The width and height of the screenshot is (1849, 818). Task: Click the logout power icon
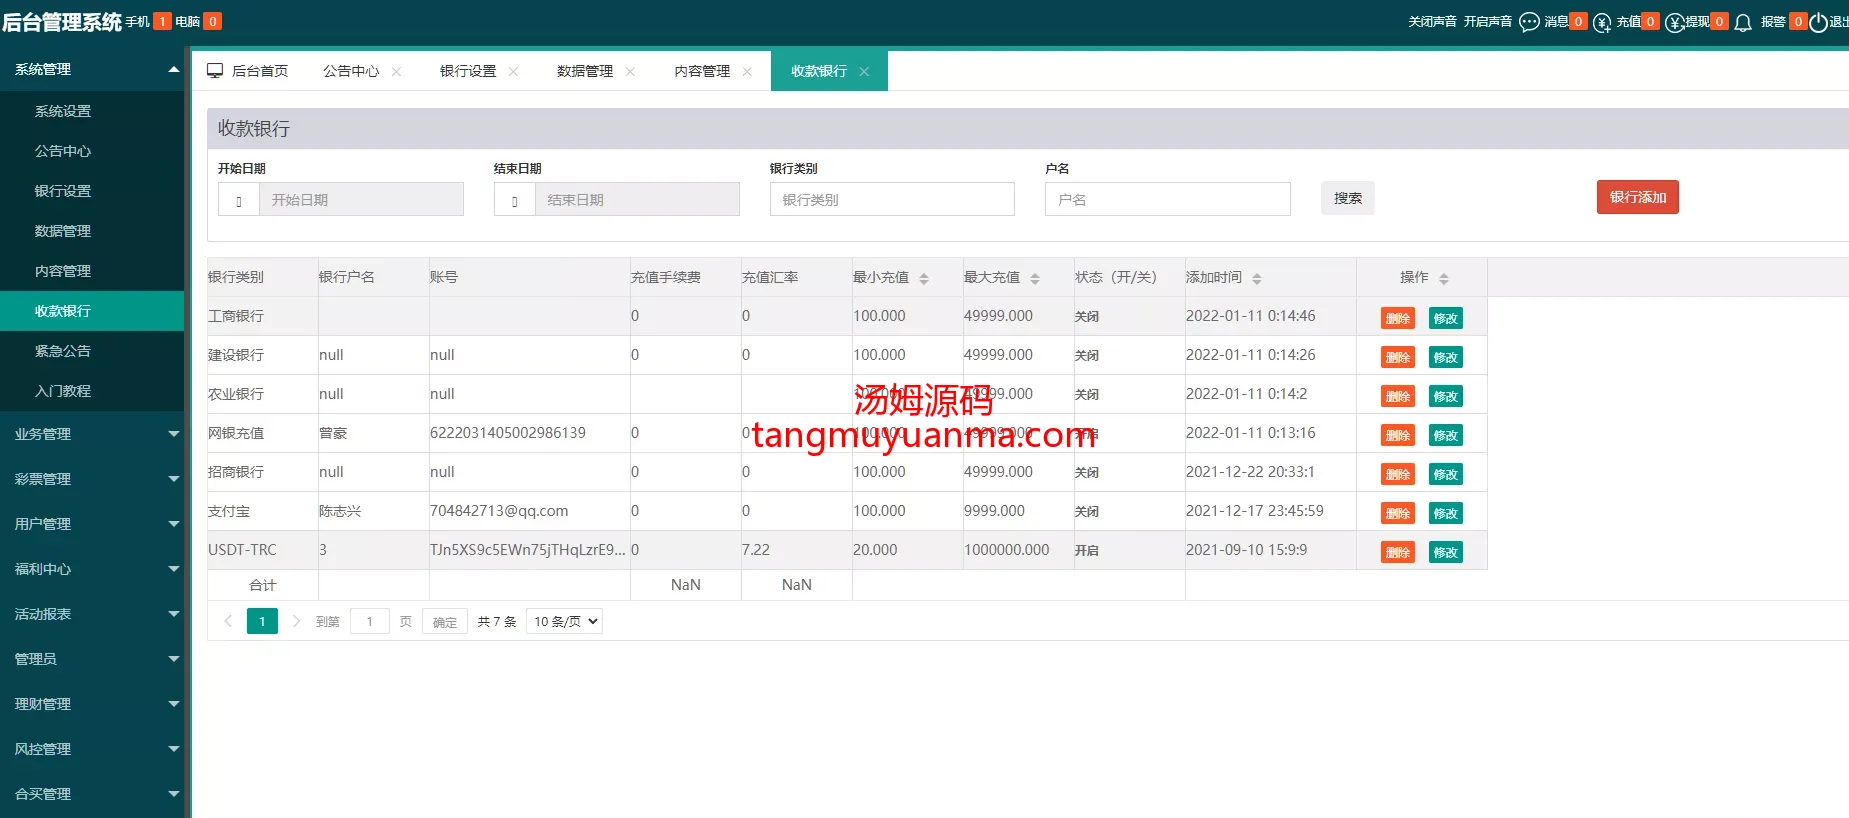(x=1818, y=22)
